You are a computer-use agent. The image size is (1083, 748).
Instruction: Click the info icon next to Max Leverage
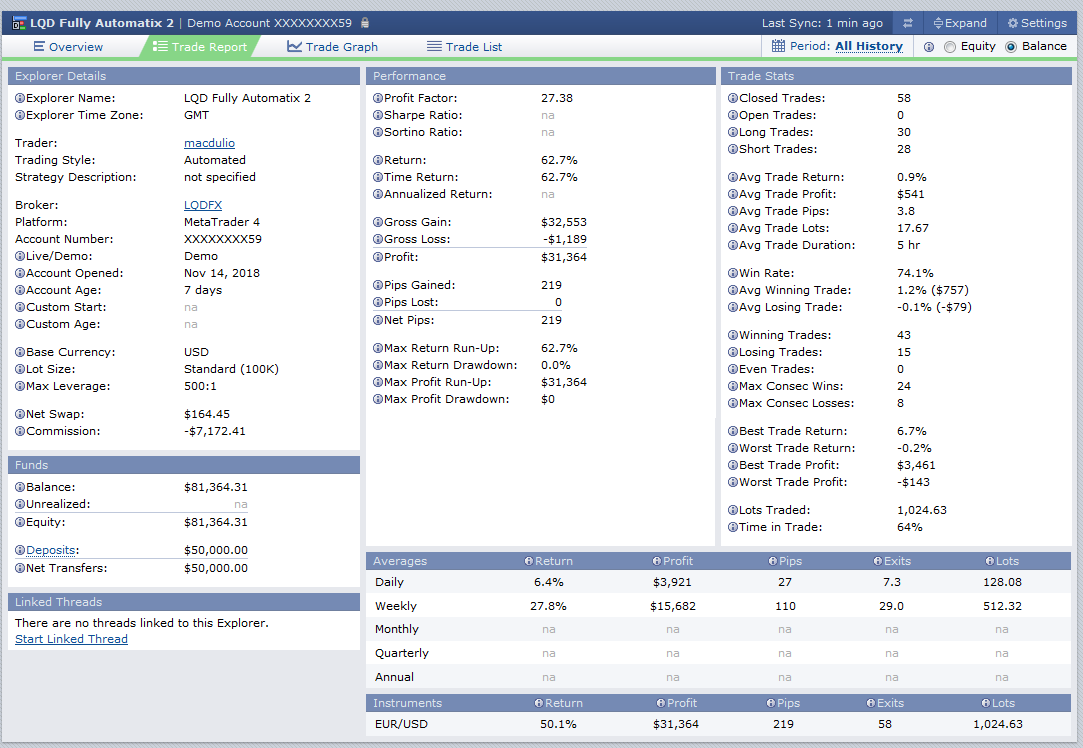click(x=20, y=386)
